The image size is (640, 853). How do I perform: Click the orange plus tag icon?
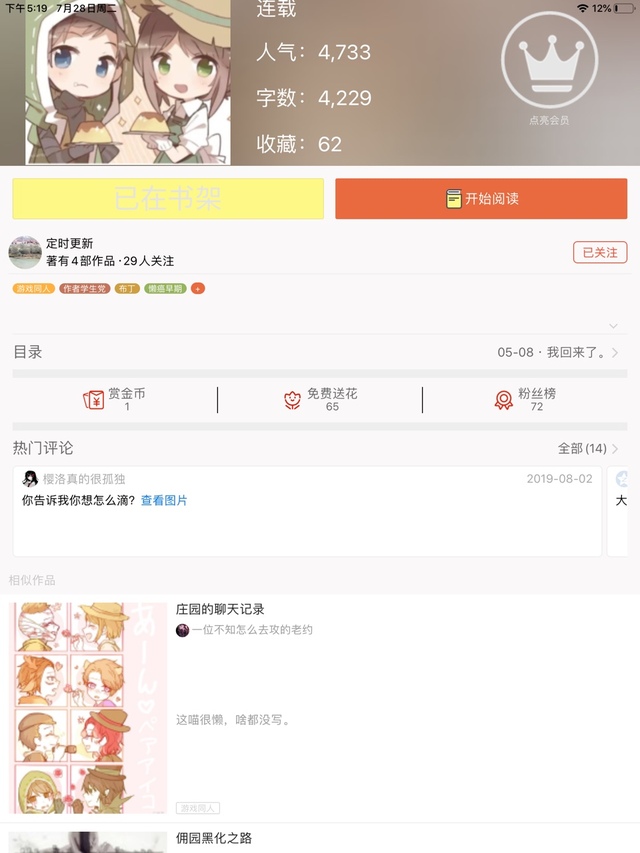click(198, 288)
